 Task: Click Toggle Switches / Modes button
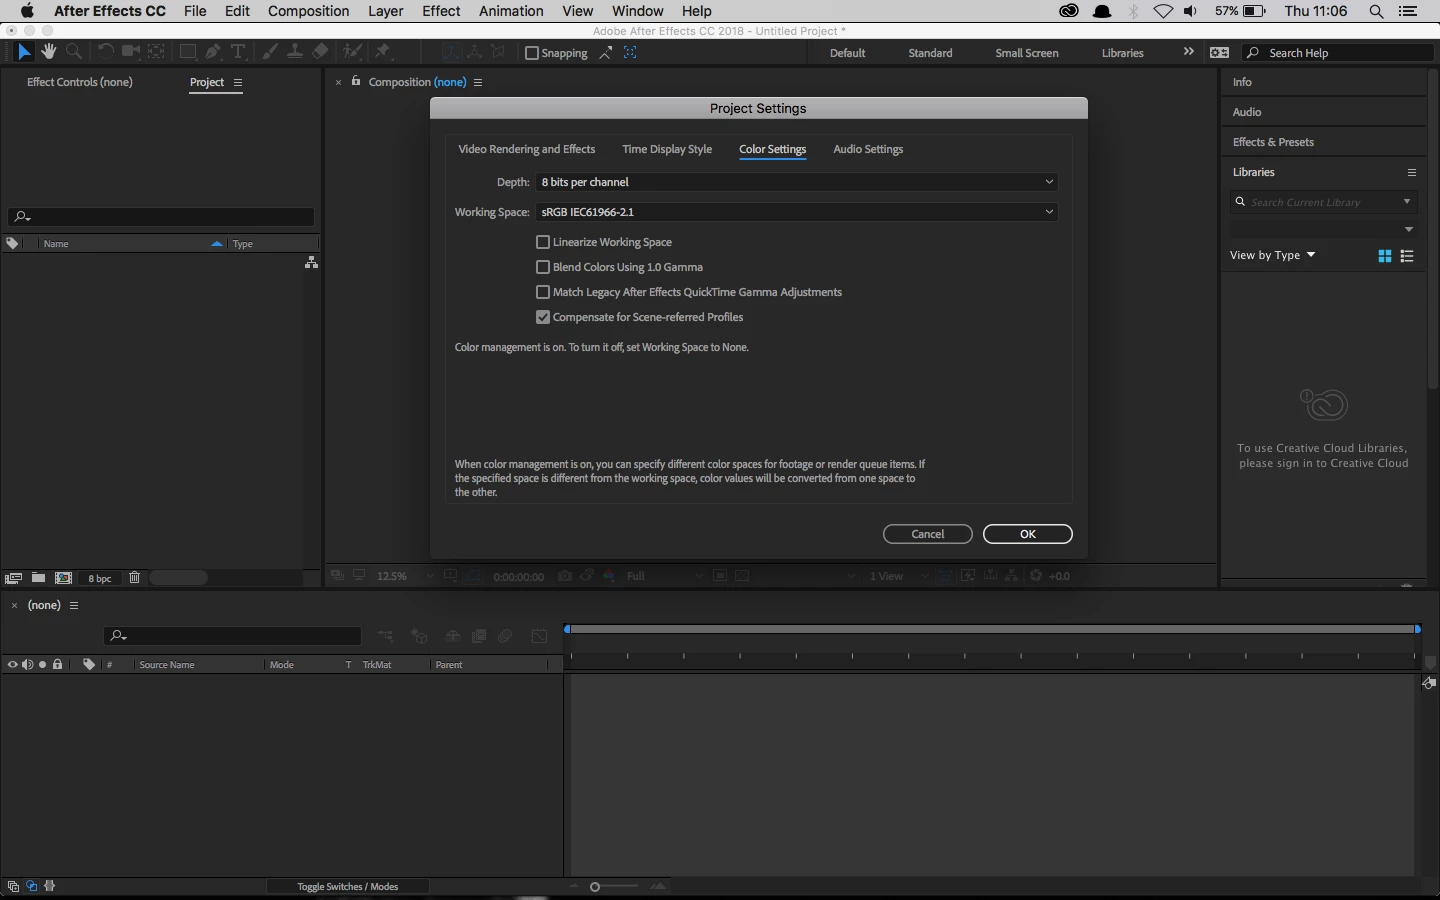coord(348,886)
